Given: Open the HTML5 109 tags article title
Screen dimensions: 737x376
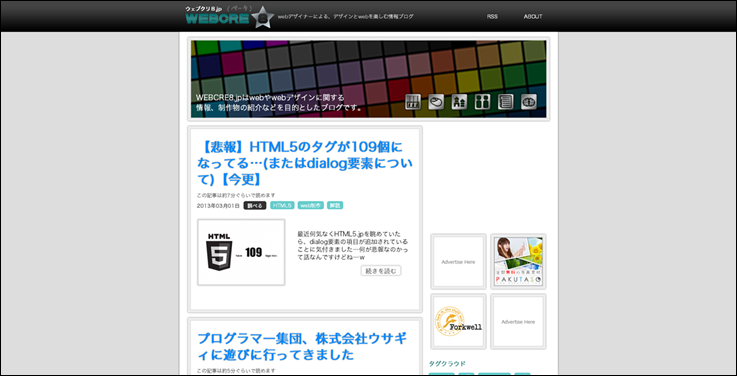Looking at the screenshot, I should point(305,163).
